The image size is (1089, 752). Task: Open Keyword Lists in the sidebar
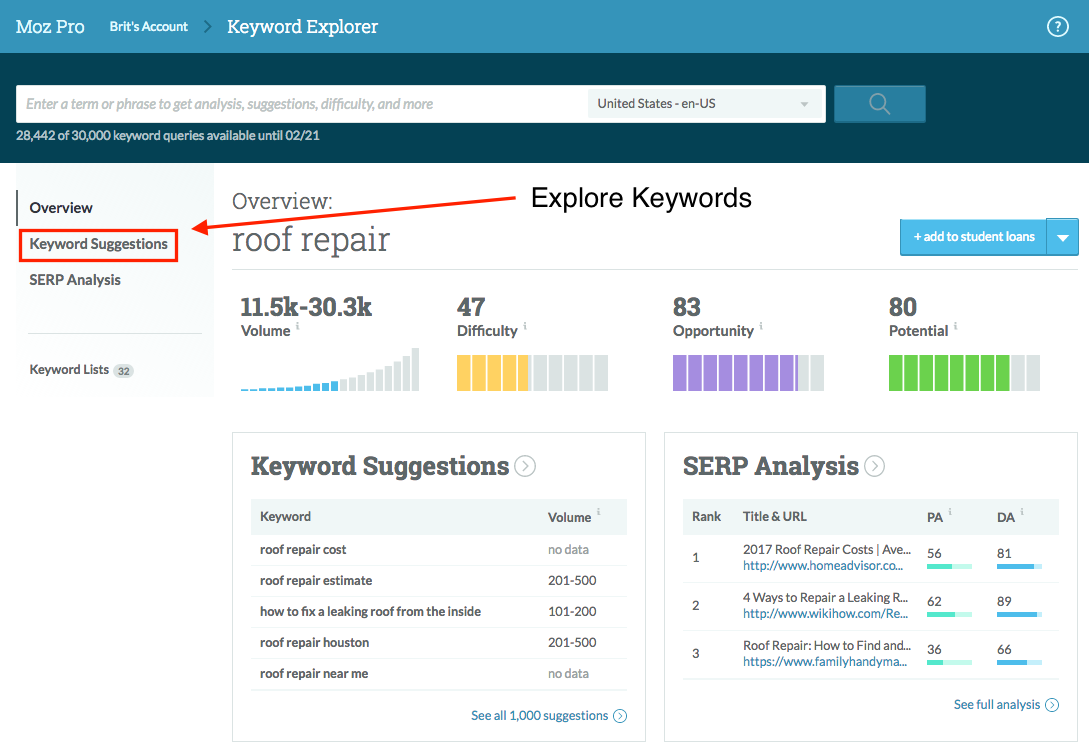pos(70,370)
